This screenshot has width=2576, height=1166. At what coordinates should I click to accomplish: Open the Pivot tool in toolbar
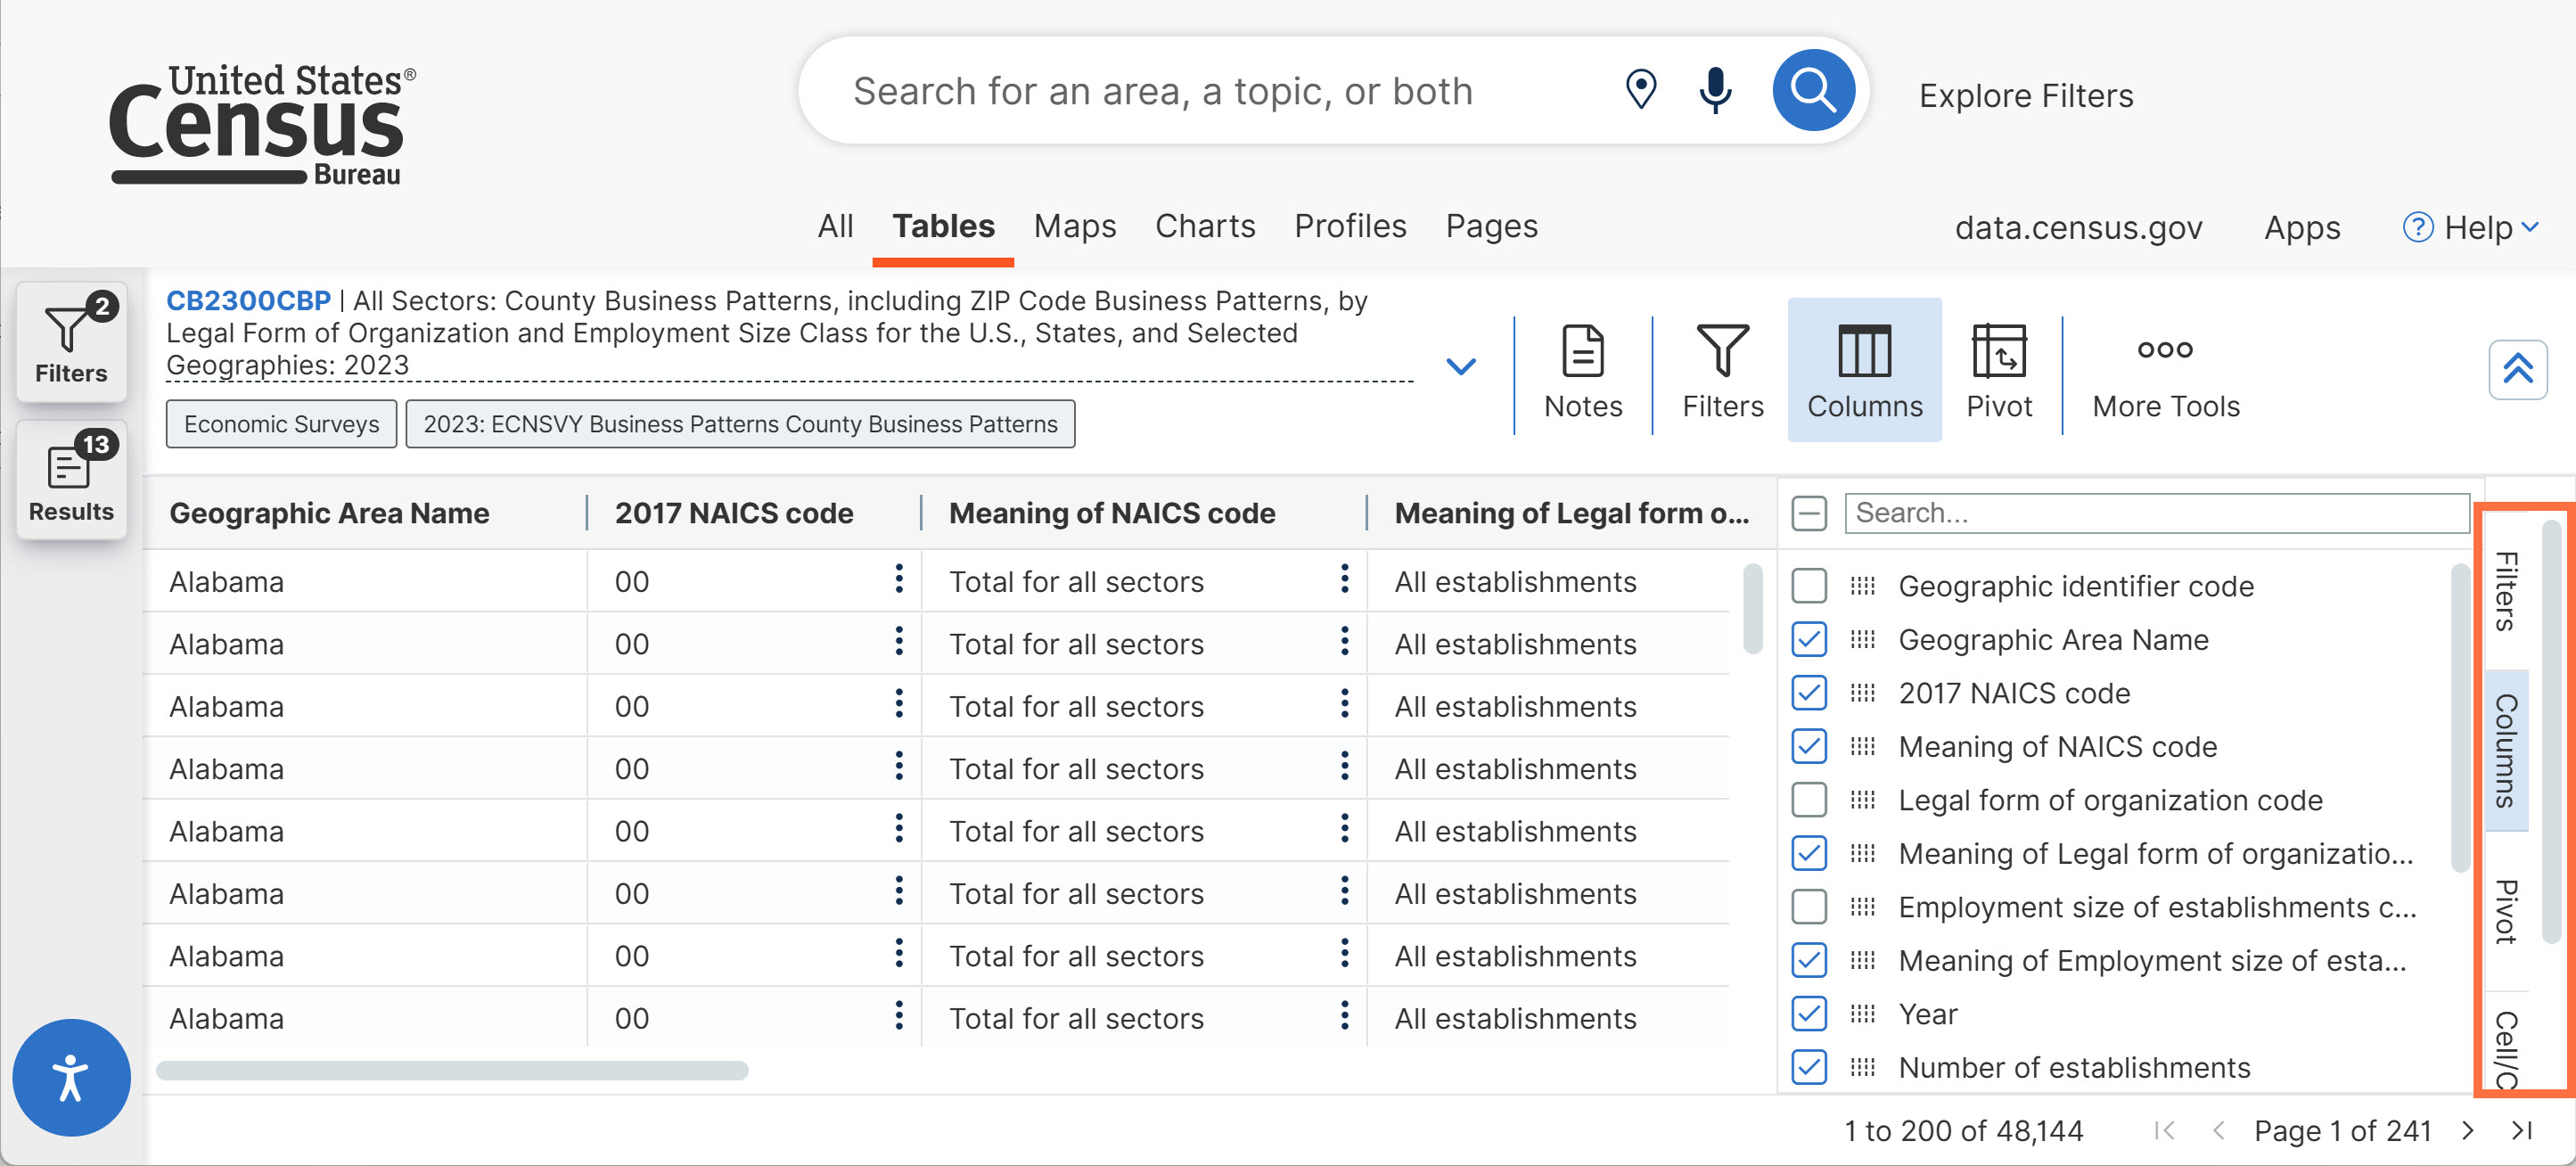click(1998, 371)
